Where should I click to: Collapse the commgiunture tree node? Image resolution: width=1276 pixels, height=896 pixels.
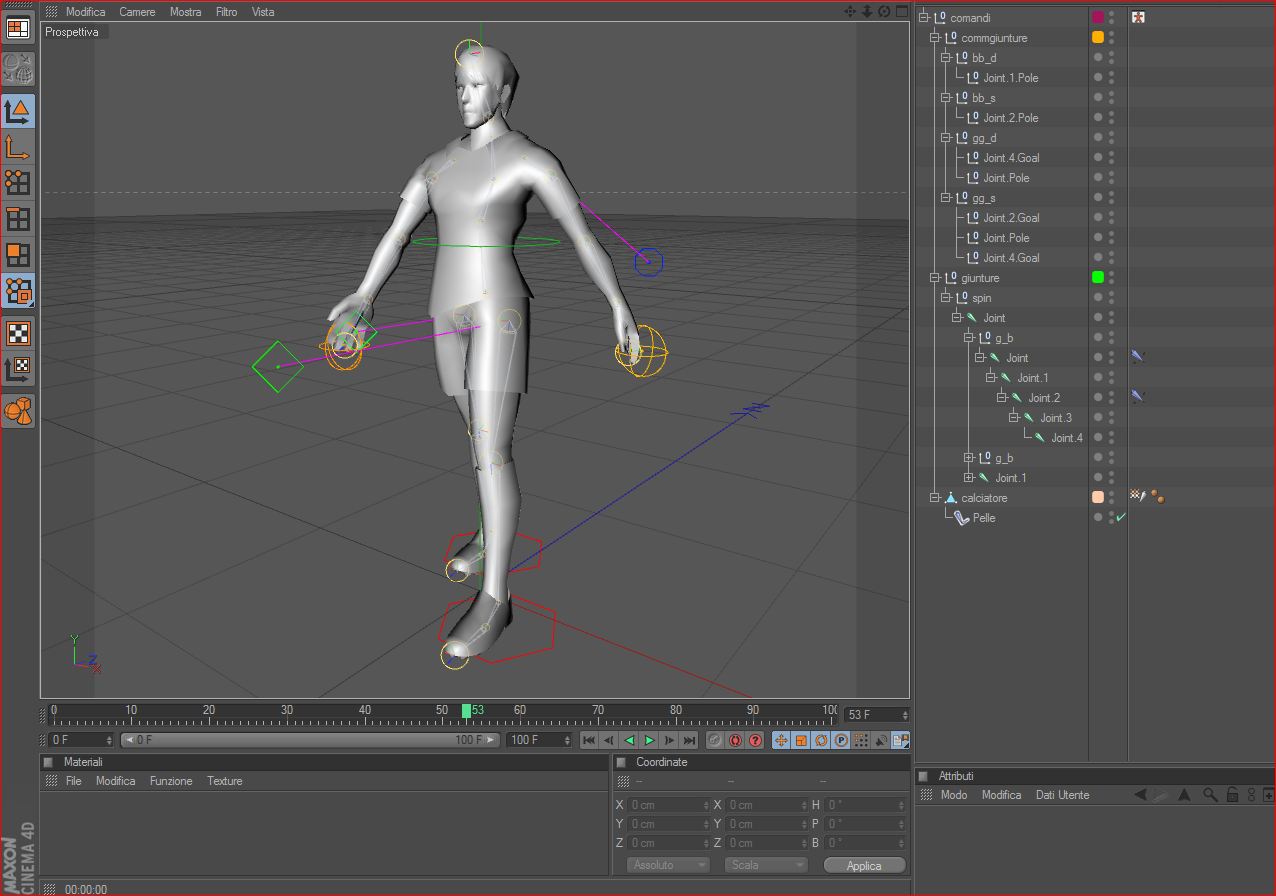tap(936, 38)
